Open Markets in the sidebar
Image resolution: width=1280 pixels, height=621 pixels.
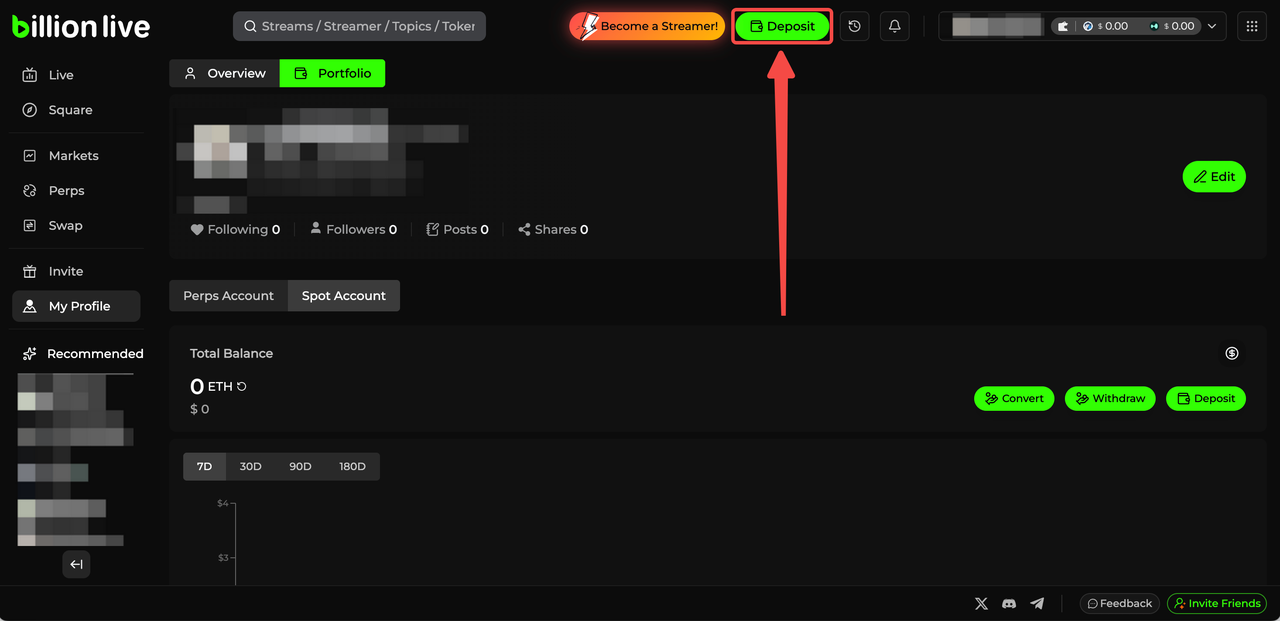[73, 156]
